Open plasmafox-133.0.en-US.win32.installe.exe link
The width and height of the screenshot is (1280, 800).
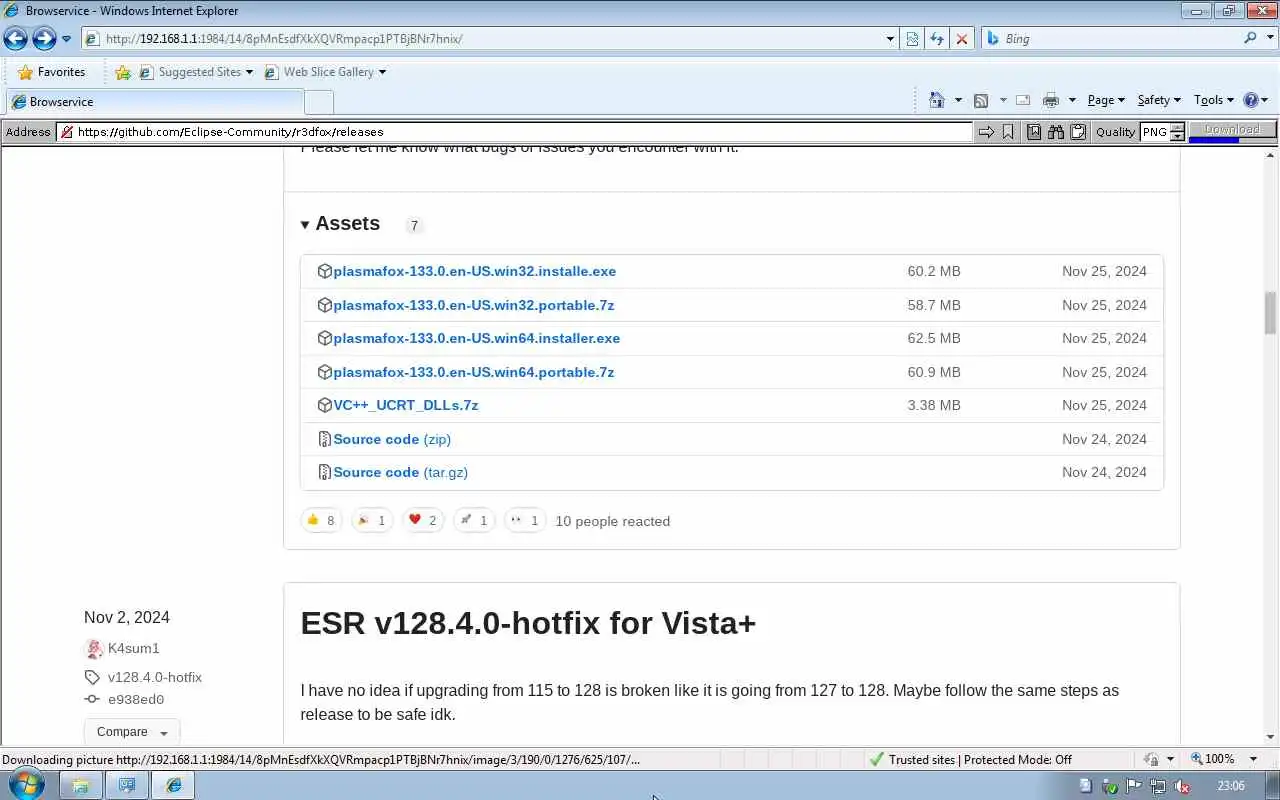pyautogui.click(x=474, y=271)
